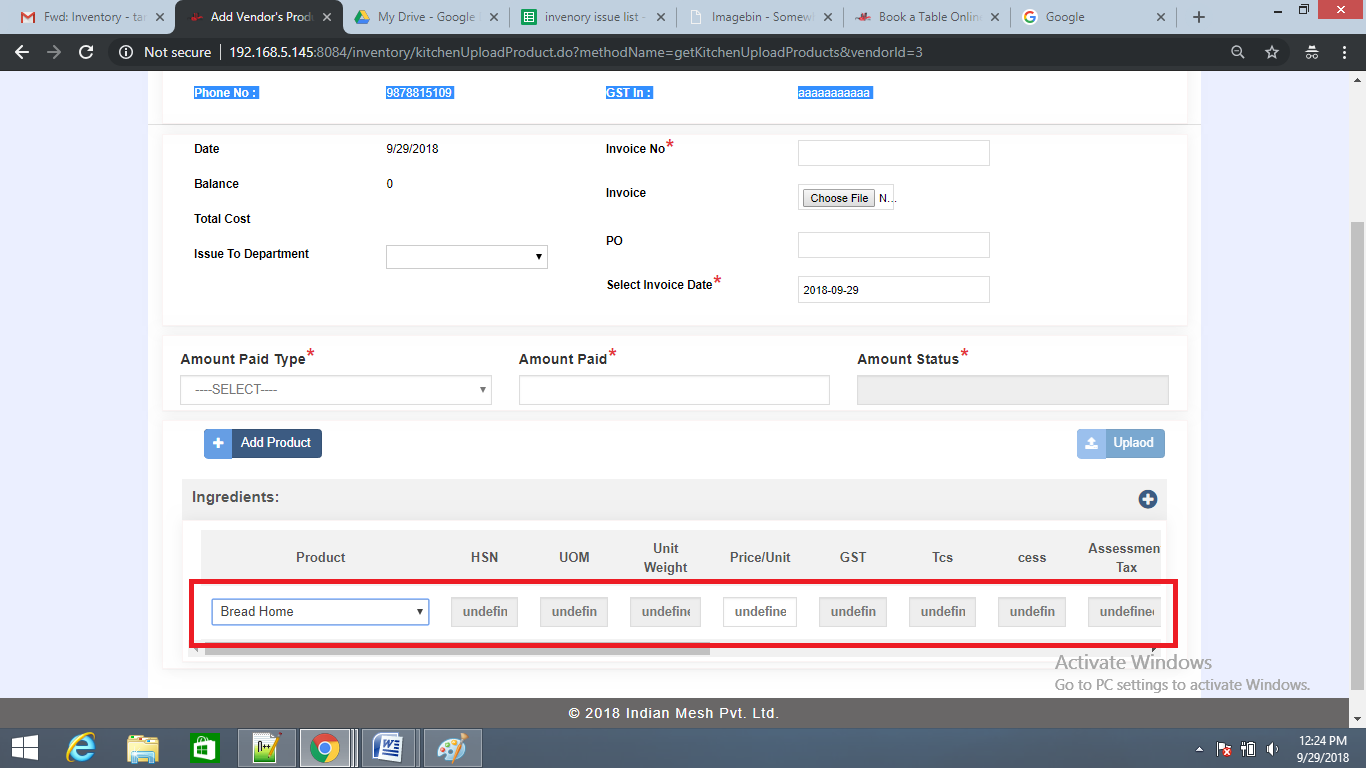Viewport: 1366px width, 768px height.
Task: Open the Windows Start menu
Action: click(24, 748)
